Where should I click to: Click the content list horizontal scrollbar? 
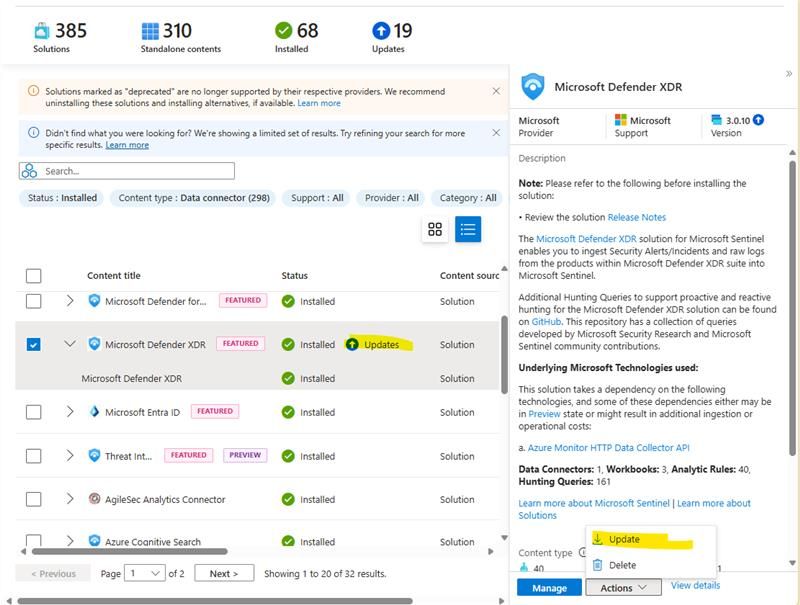coord(130,551)
